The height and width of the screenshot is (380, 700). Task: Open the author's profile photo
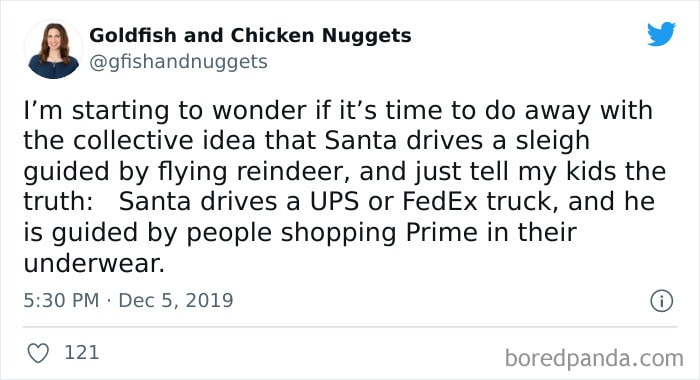(54, 50)
